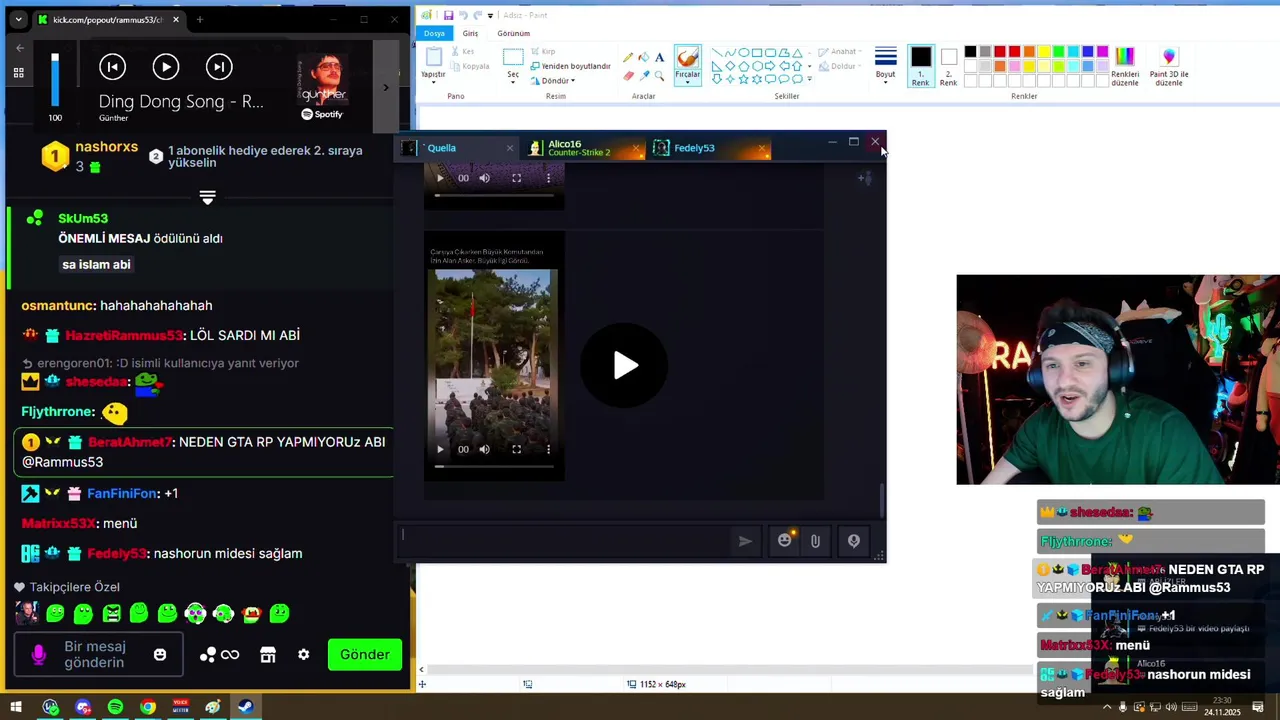Open Kick chat settings gear

[x=303, y=655]
